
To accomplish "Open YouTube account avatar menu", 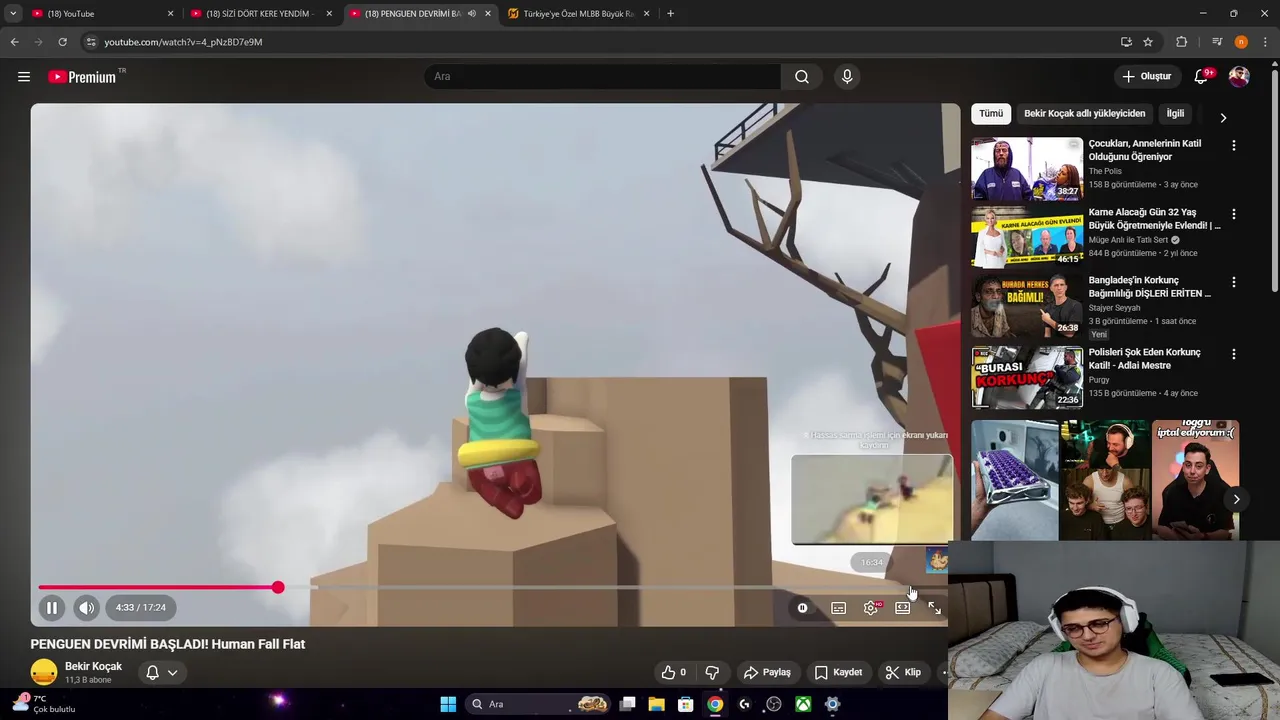I will pyautogui.click(x=1239, y=77).
